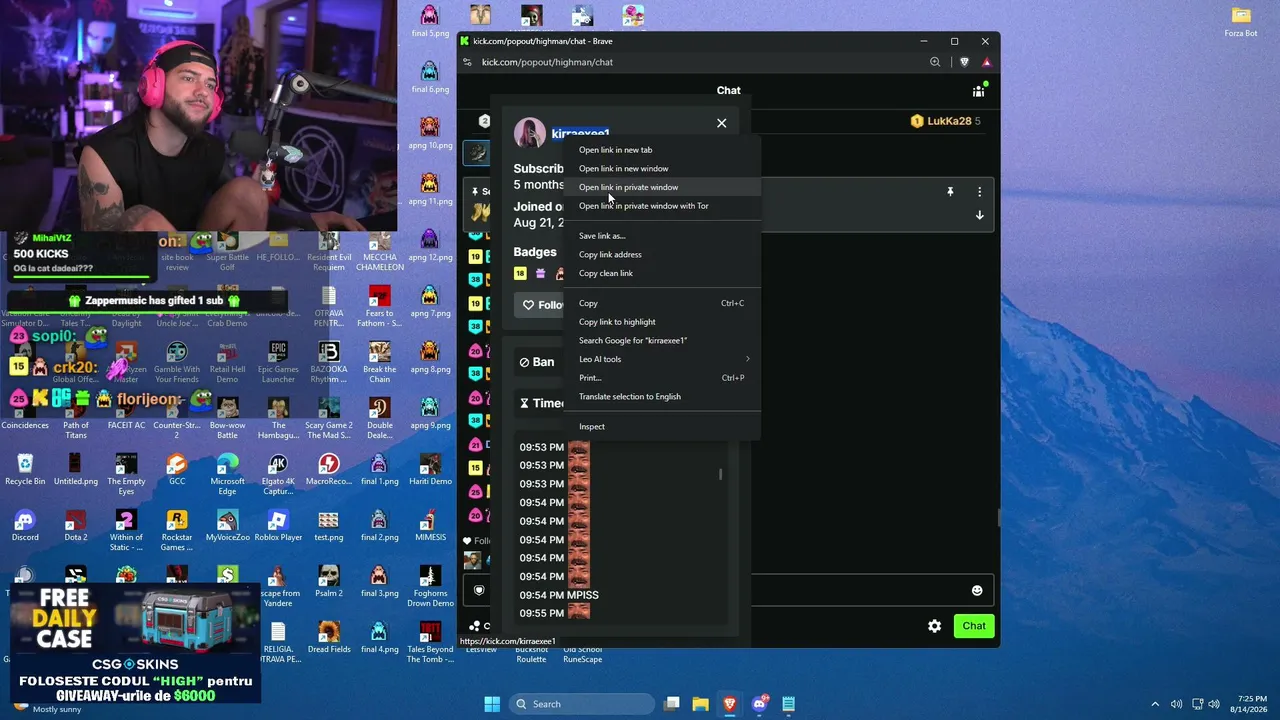Viewport: 1280px width, 720px height.
Task: Open the emoji picker in chat
Action: (x=977, y=590)
